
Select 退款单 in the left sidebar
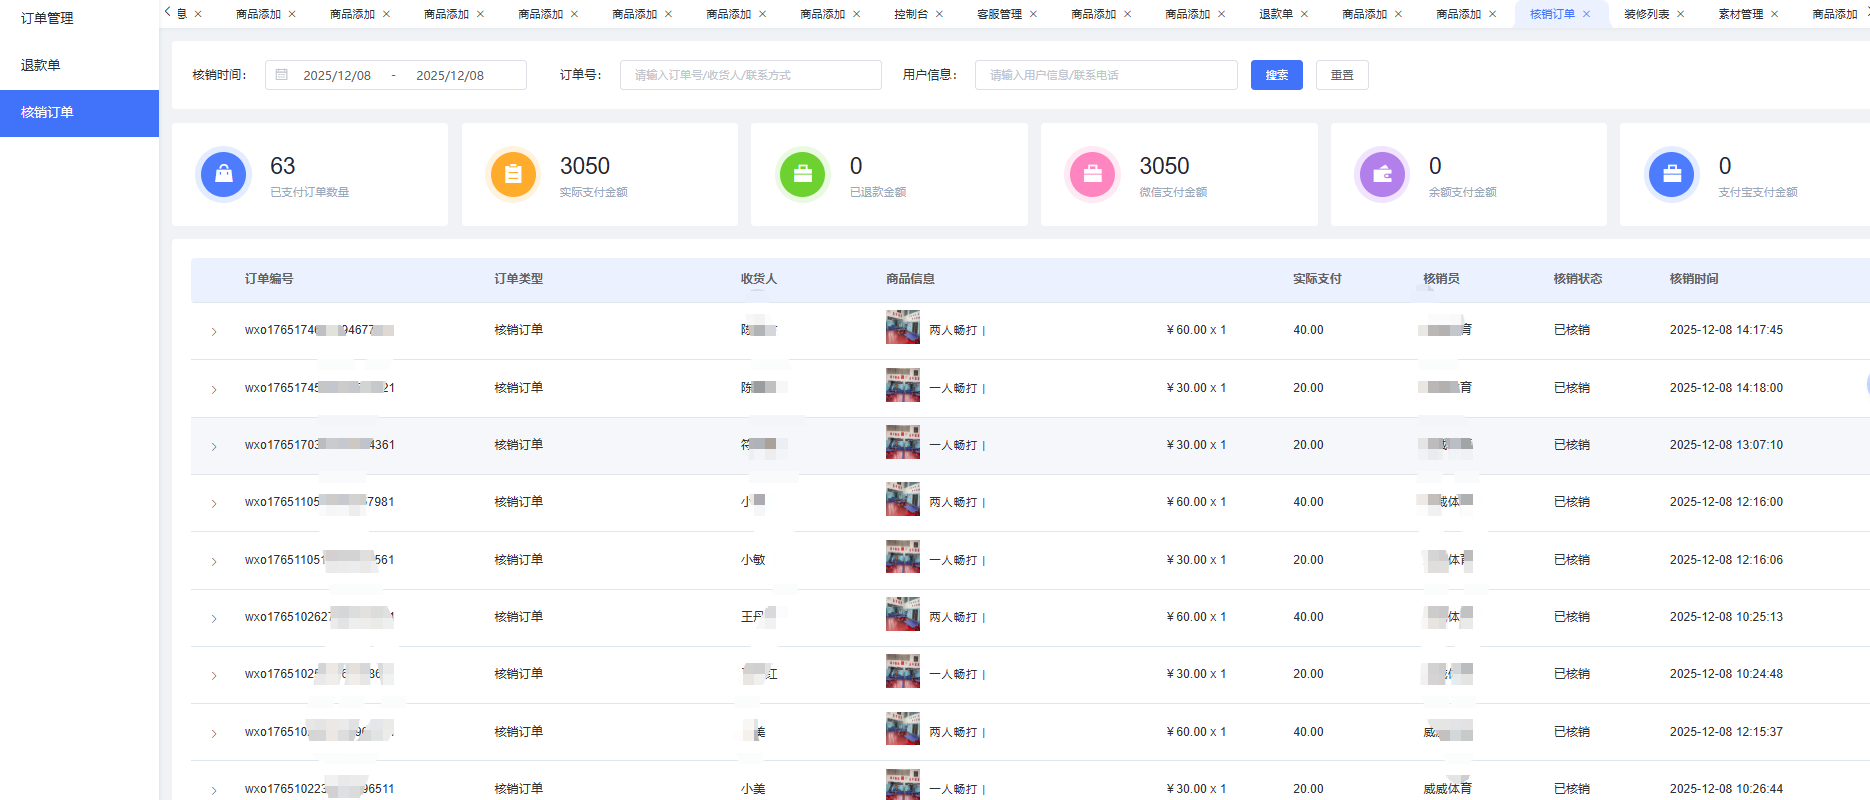point(41,65)
